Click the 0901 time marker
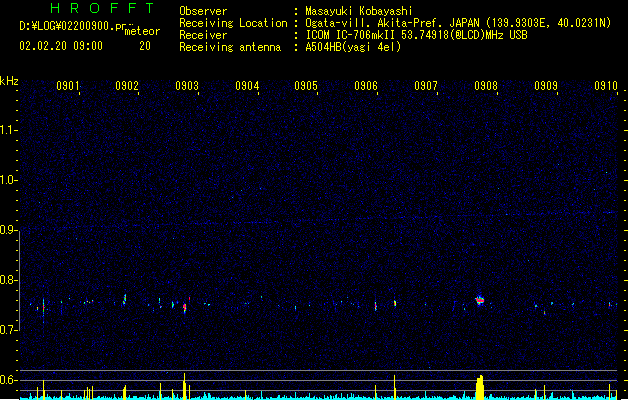This screenshot has width=629, height=400. [67, 85]
